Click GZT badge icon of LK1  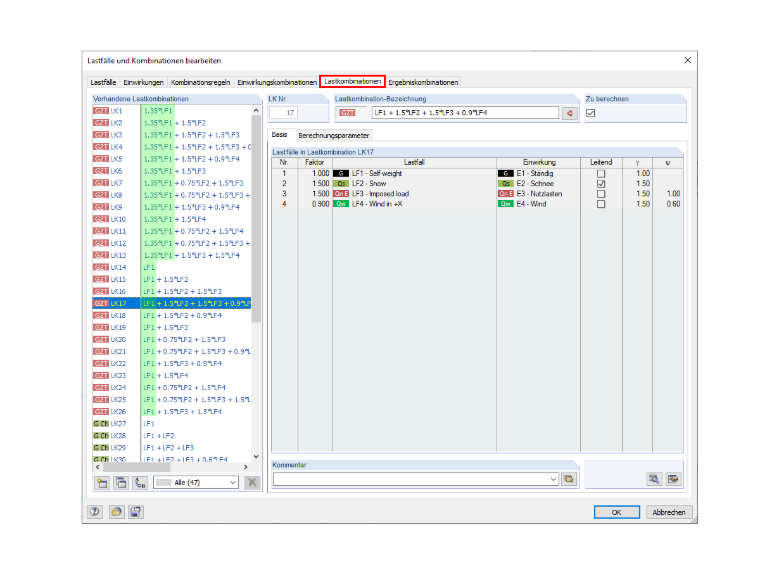(x=101, y=111)
